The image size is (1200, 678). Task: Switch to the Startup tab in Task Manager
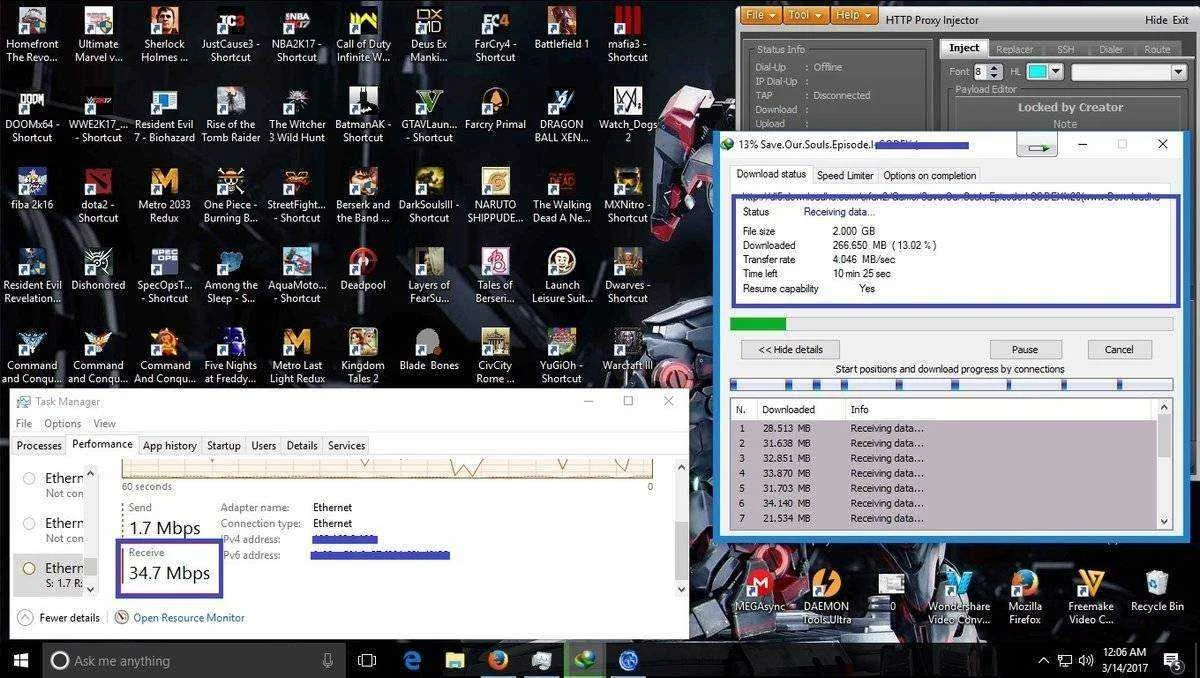click(223, 446)
